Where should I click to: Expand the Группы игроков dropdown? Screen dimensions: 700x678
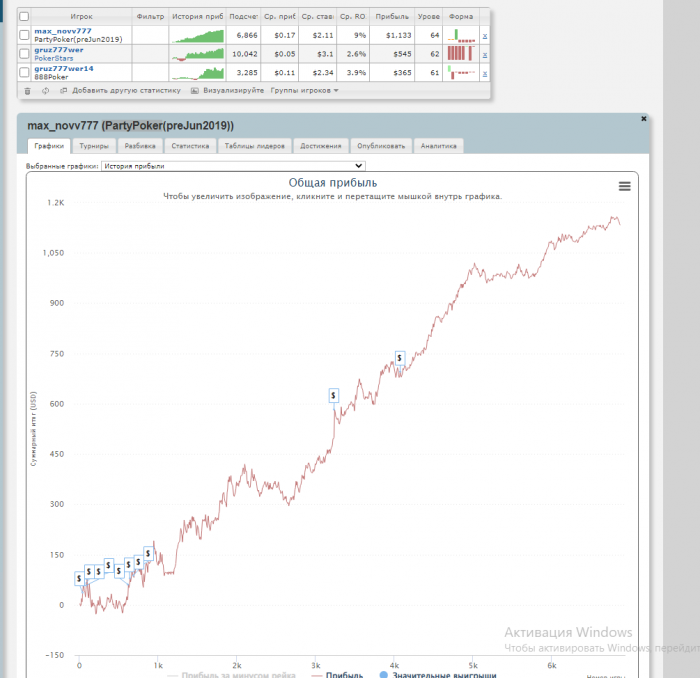click(304, 91)
